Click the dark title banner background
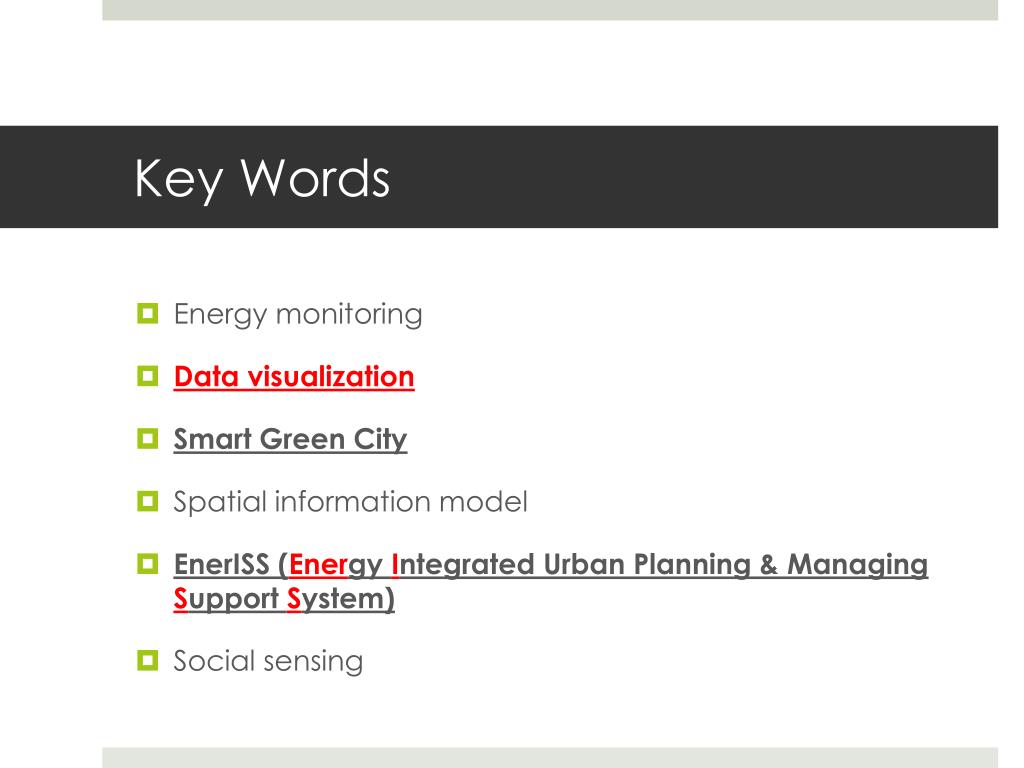 (x=653, y=177)
